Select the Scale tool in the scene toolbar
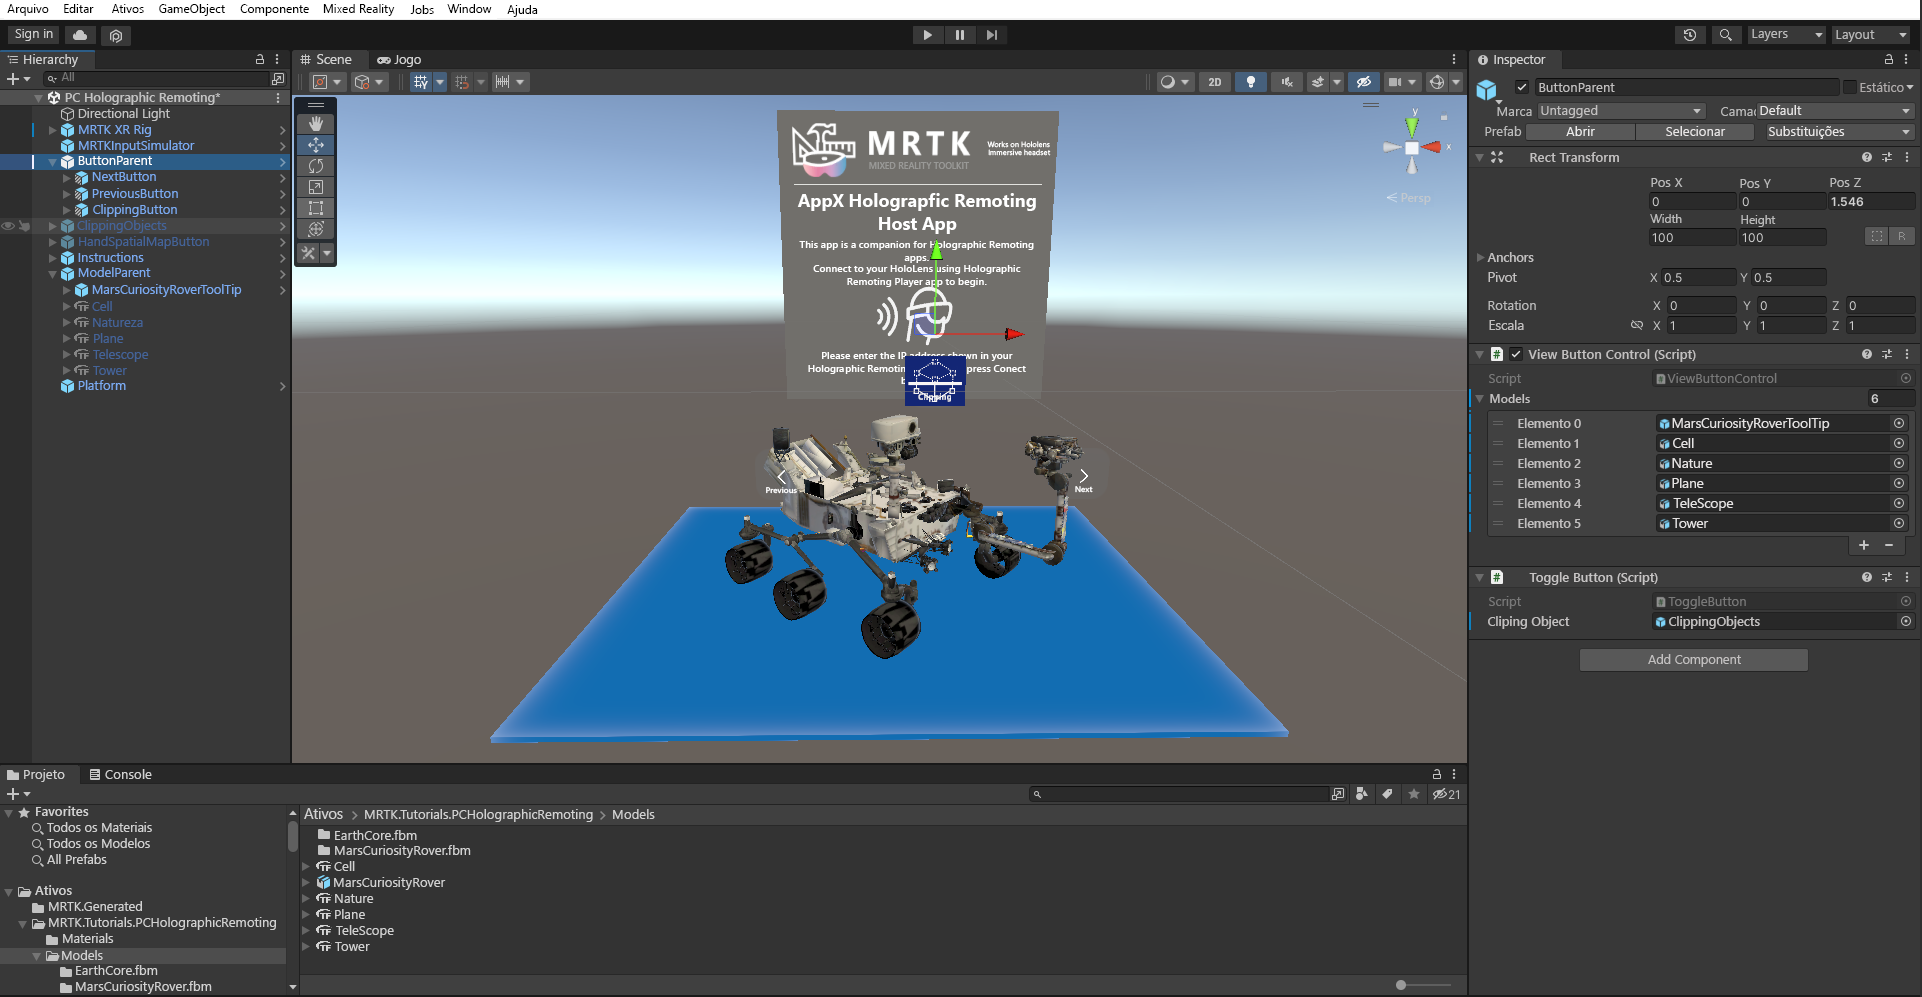The image size is (1922, 997). click(x=315, y=187)
